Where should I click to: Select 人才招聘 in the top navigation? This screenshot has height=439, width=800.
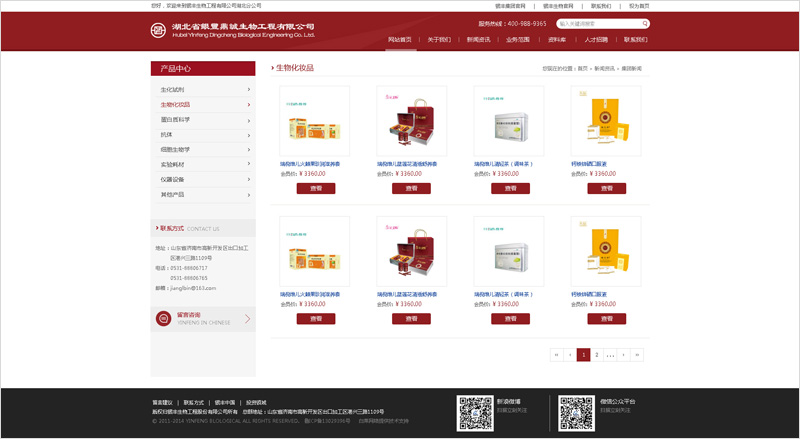click(596, 40)
